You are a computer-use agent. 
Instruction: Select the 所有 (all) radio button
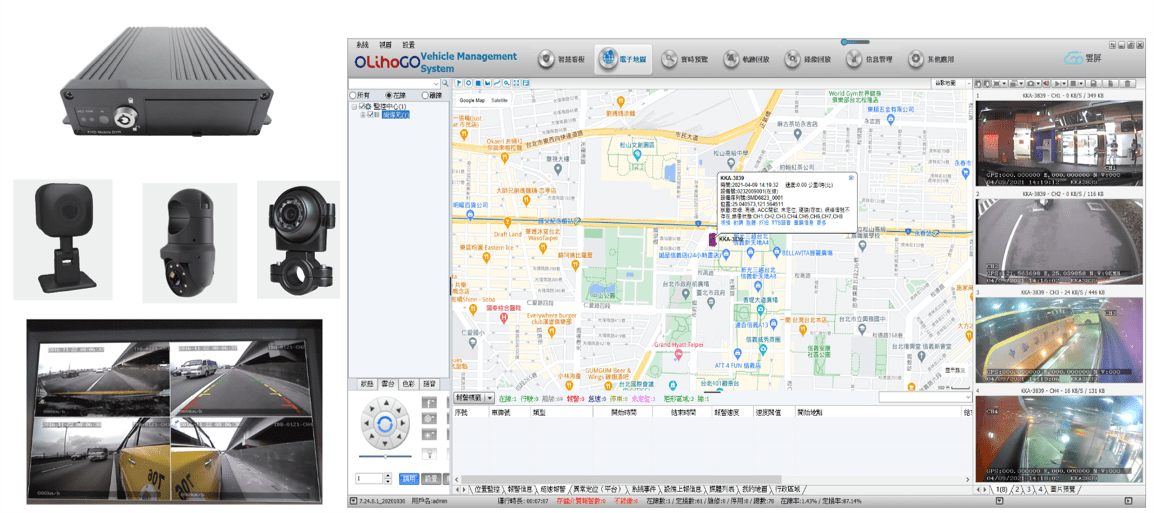353,96
